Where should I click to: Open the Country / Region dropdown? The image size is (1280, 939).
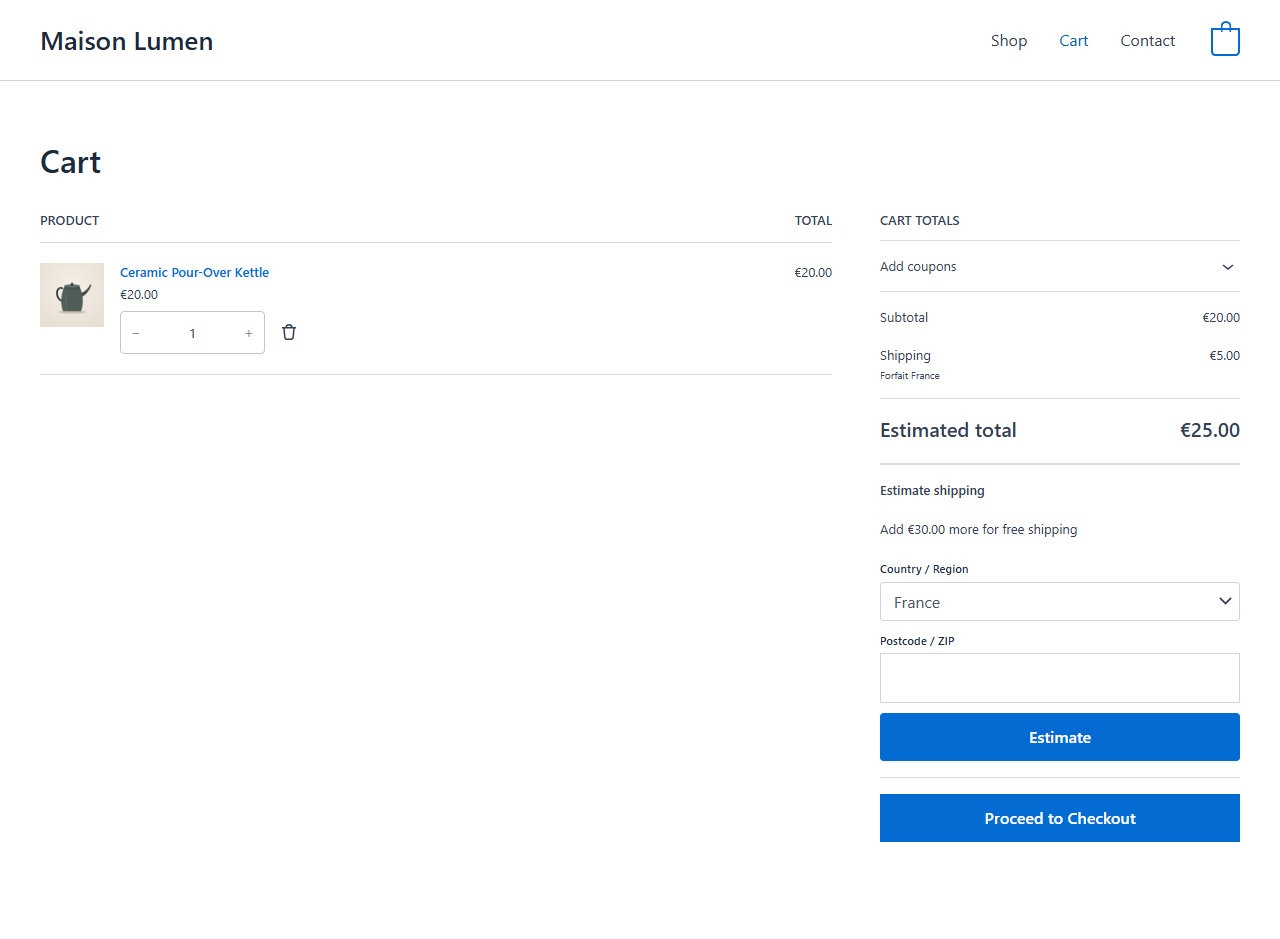pyautogui.click(x=1060, y=602)
